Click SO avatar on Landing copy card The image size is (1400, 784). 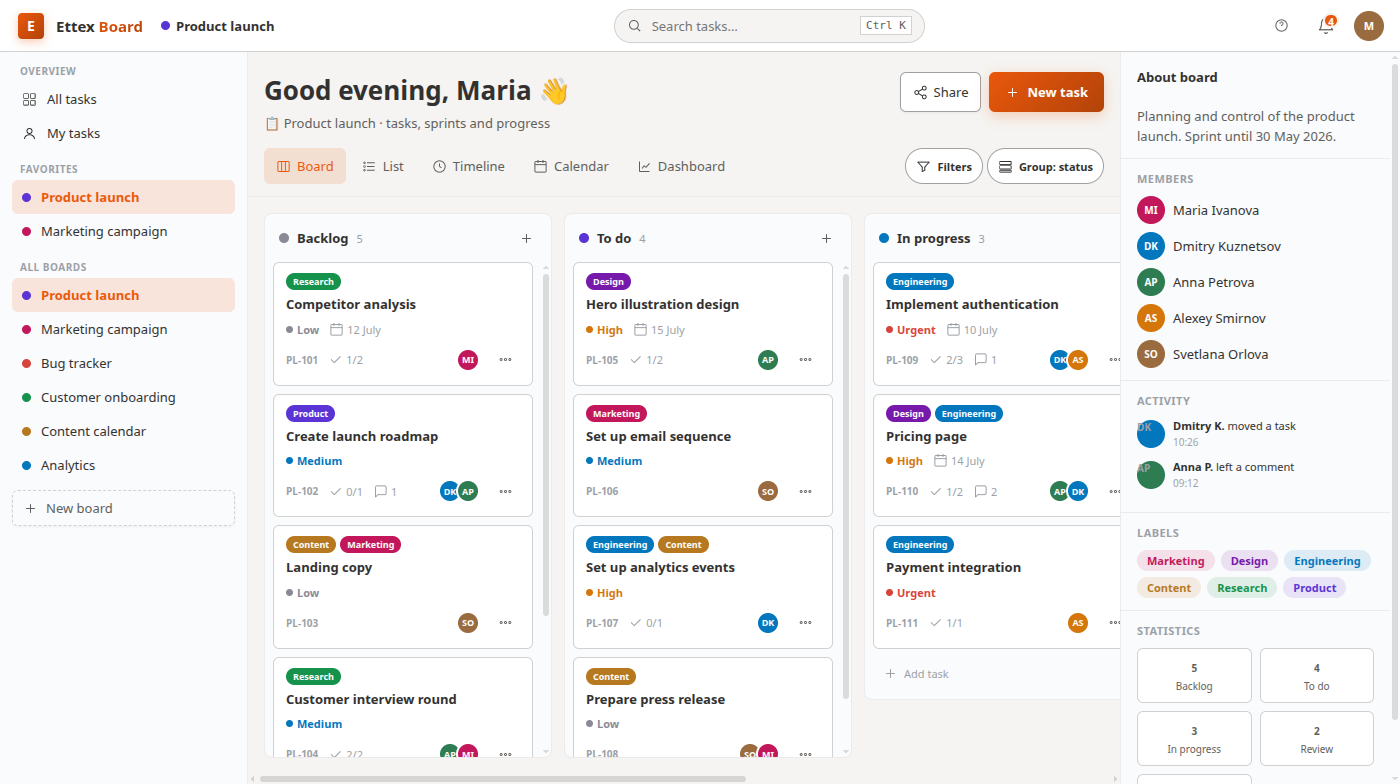pos(468,623)
